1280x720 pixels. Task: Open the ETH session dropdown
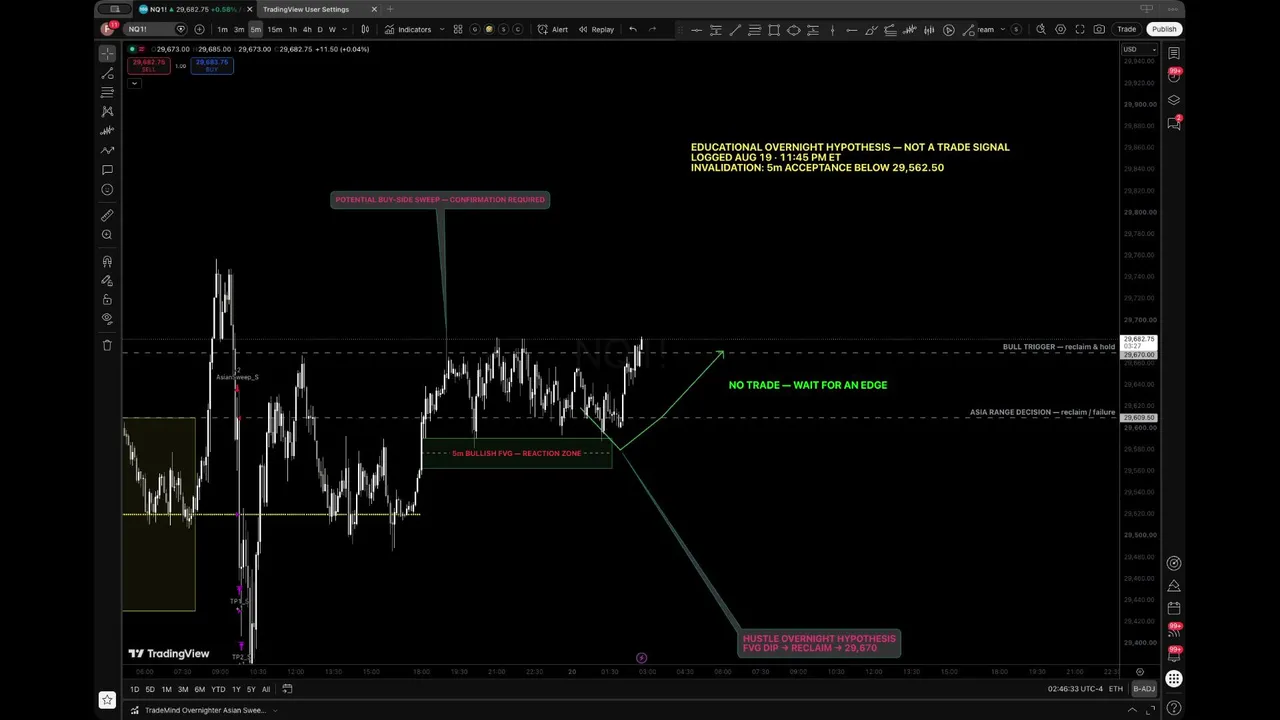click(1115, 689)
